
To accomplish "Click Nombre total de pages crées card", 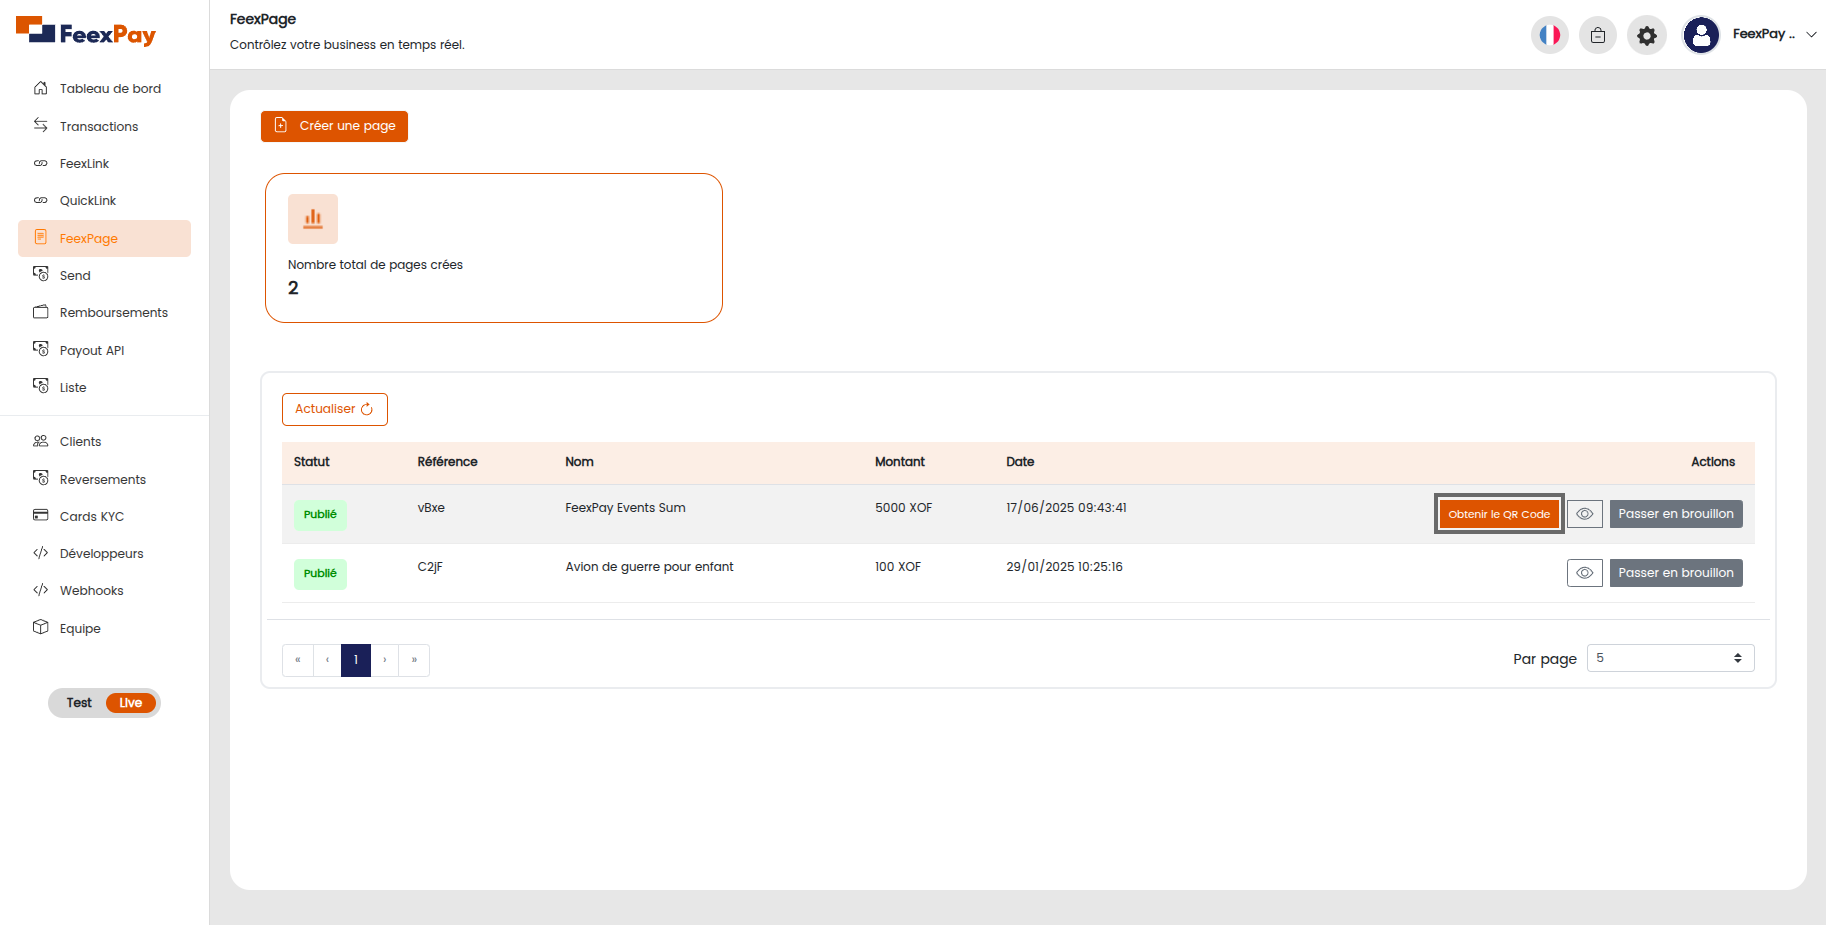I will point(494,248).
